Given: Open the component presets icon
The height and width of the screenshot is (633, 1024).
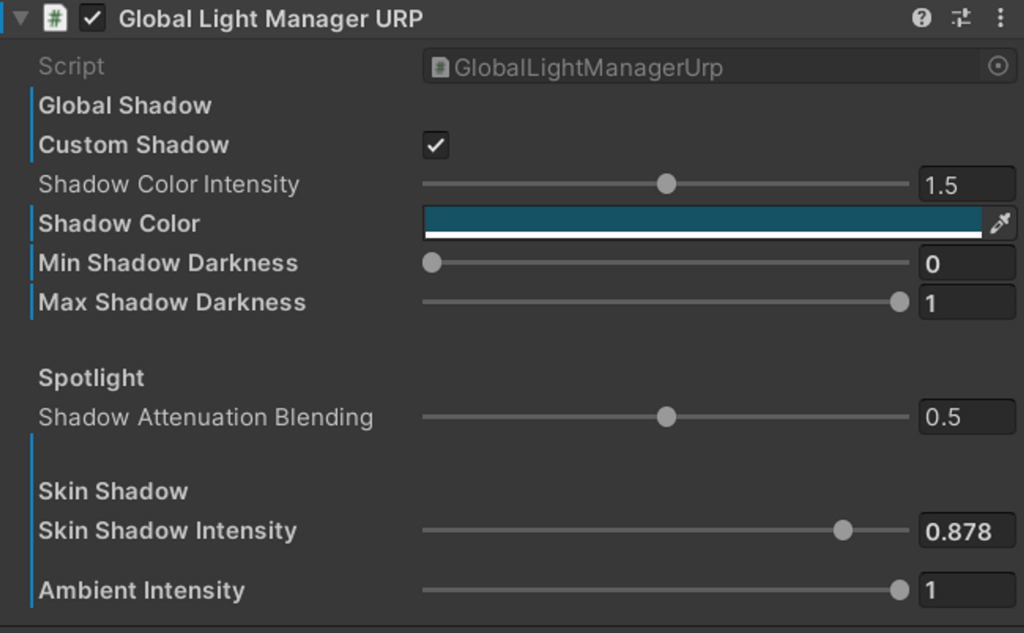Looking at the screenshot, I should (961, 18).
